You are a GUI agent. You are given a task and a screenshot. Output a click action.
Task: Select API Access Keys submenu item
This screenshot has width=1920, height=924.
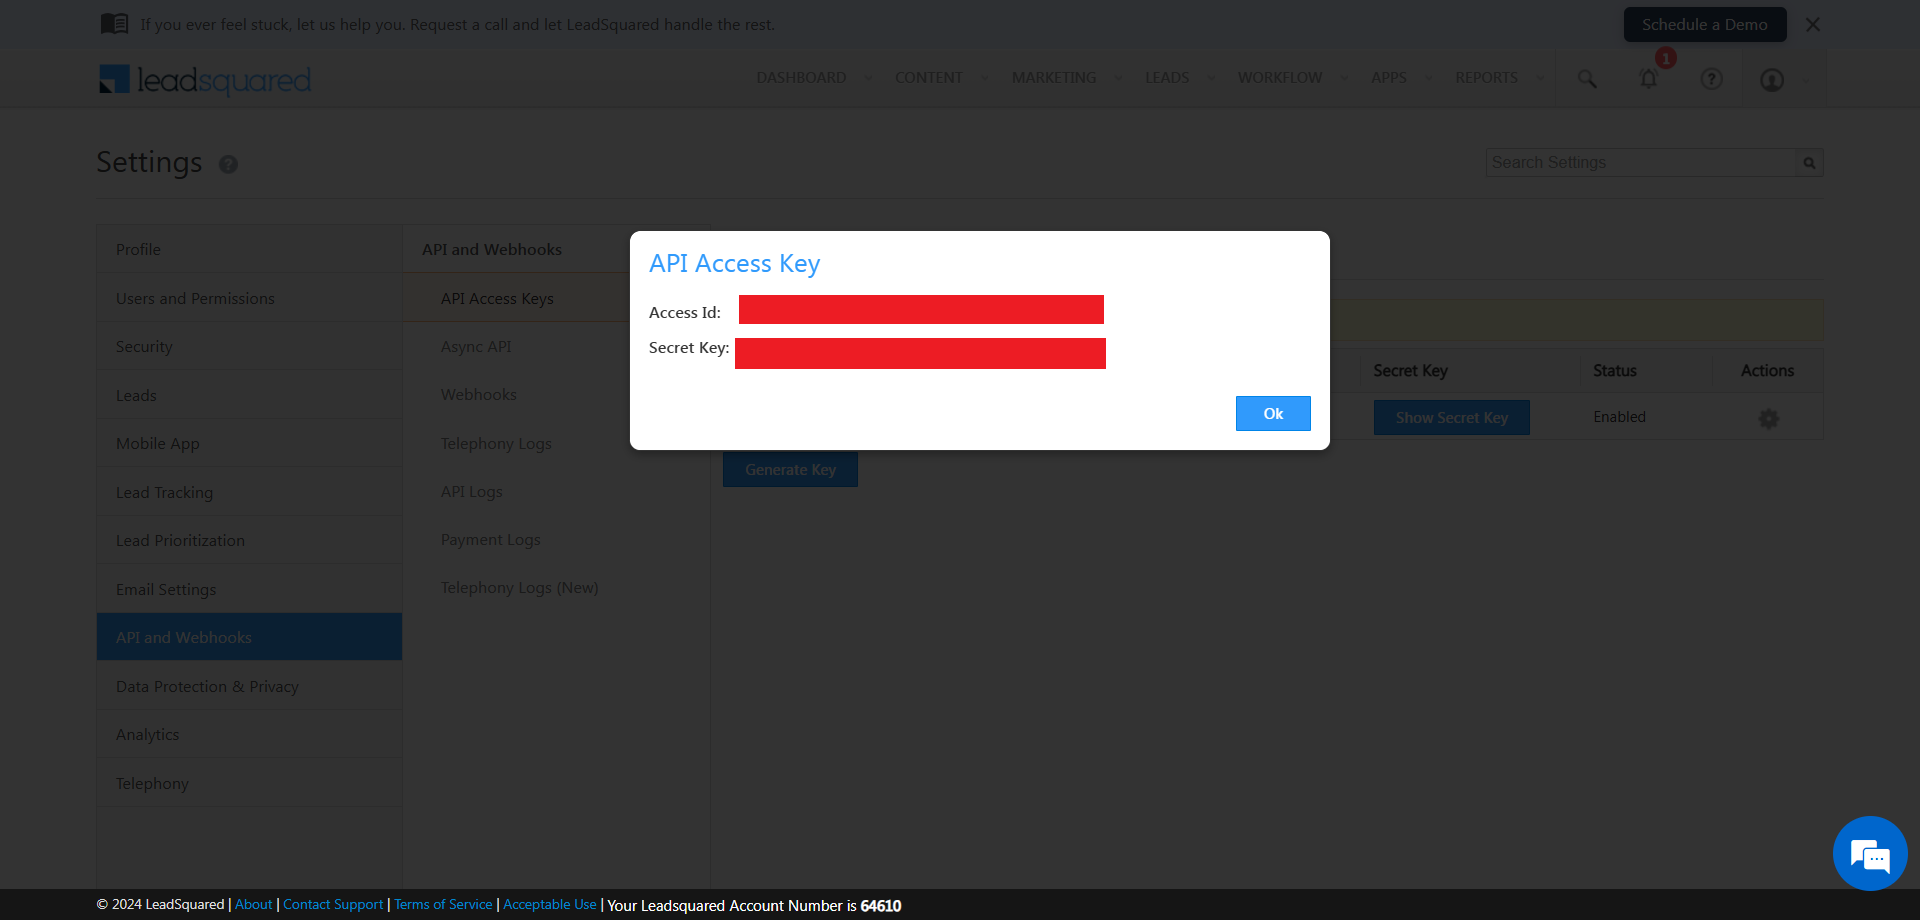coord(497,299)
